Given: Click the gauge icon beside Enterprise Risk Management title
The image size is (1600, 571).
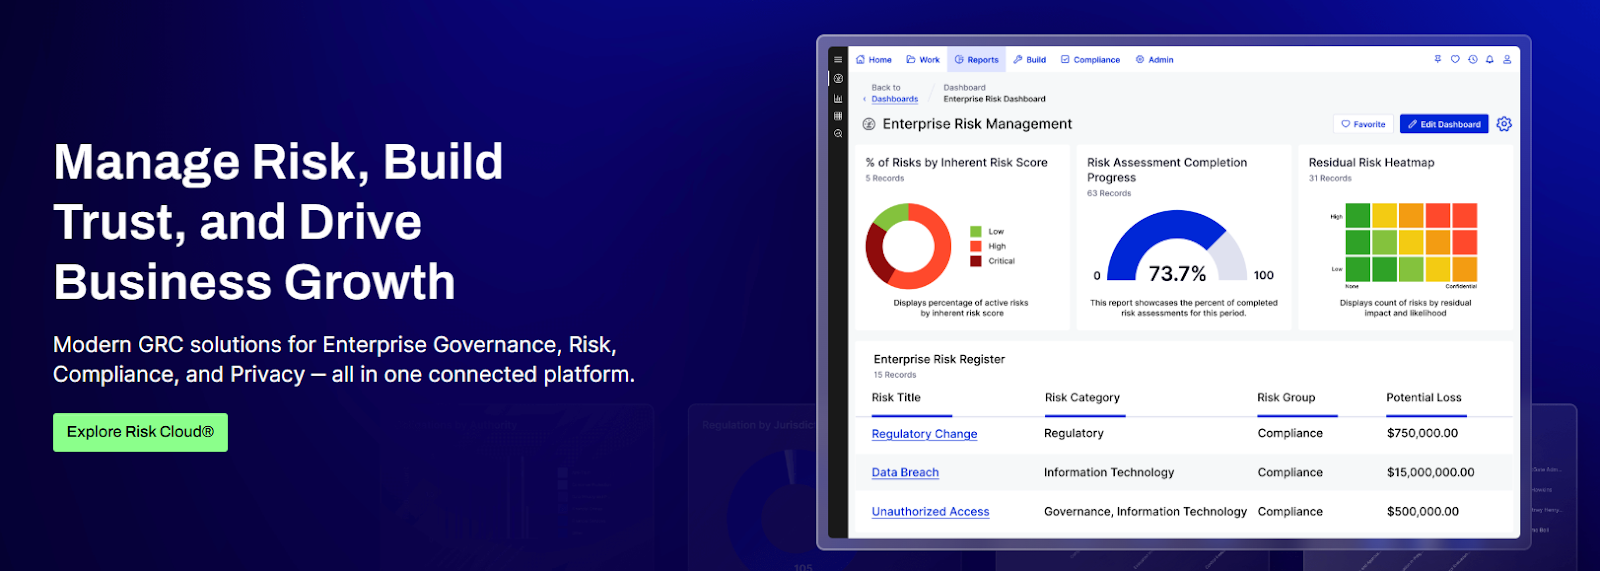Looking at the screenshot, I should pos(869,124).
